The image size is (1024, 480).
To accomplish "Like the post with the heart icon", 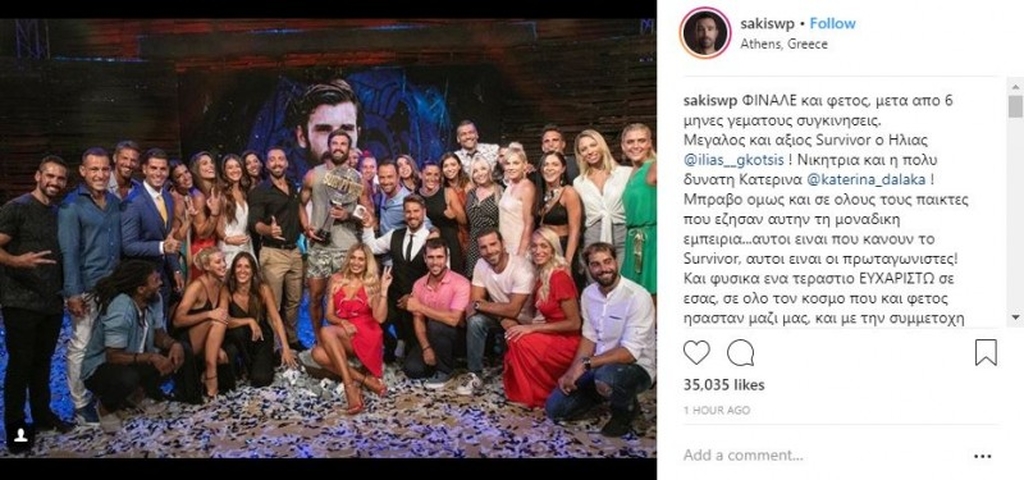I will click(696, 353).
